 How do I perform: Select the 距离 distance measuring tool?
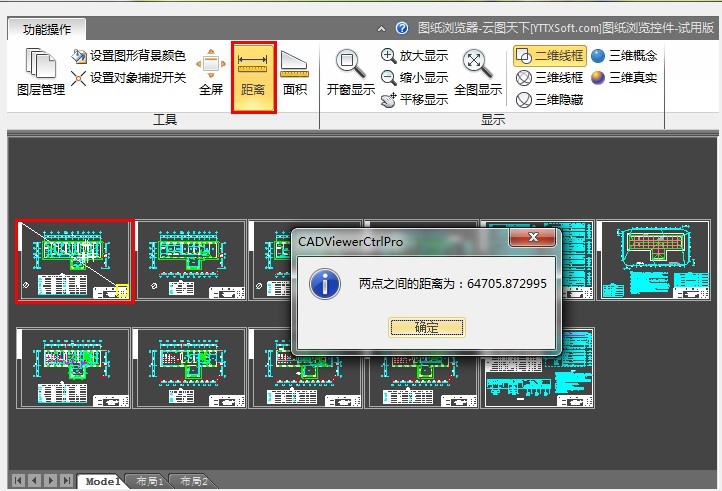point(253,76)
